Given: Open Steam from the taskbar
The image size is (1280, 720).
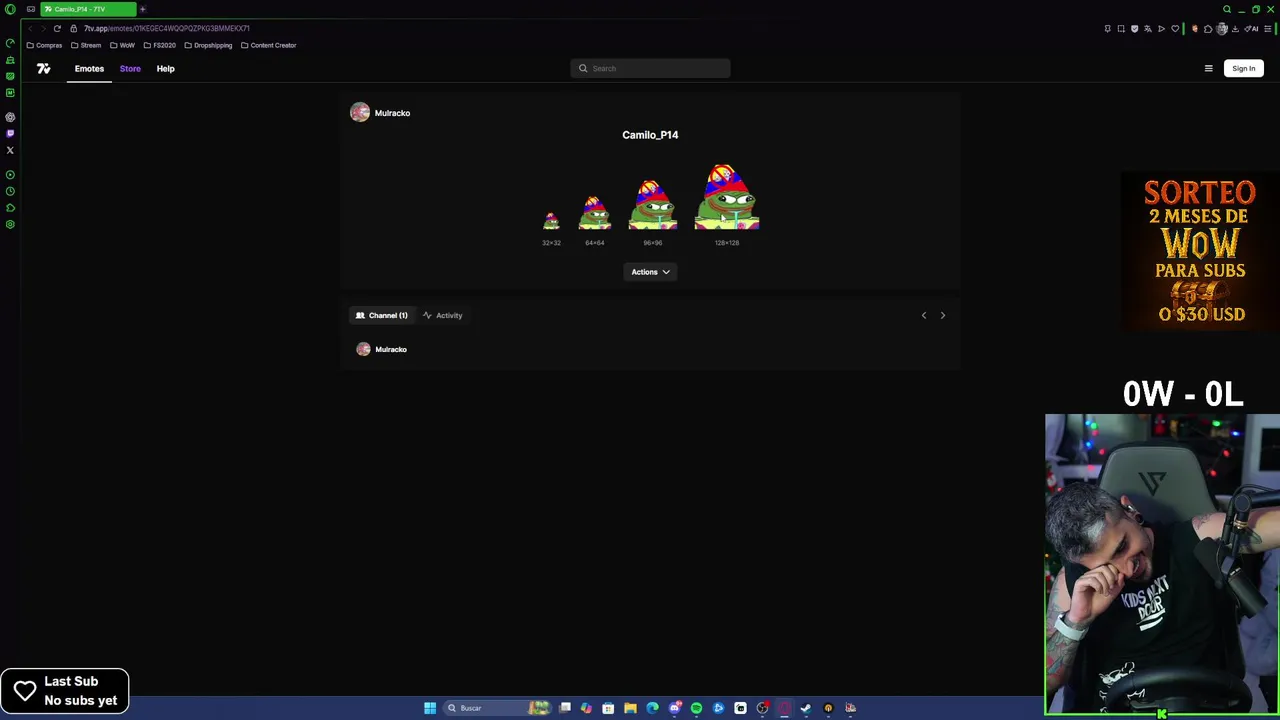Looking at the screenshot, I should point(805,708).
